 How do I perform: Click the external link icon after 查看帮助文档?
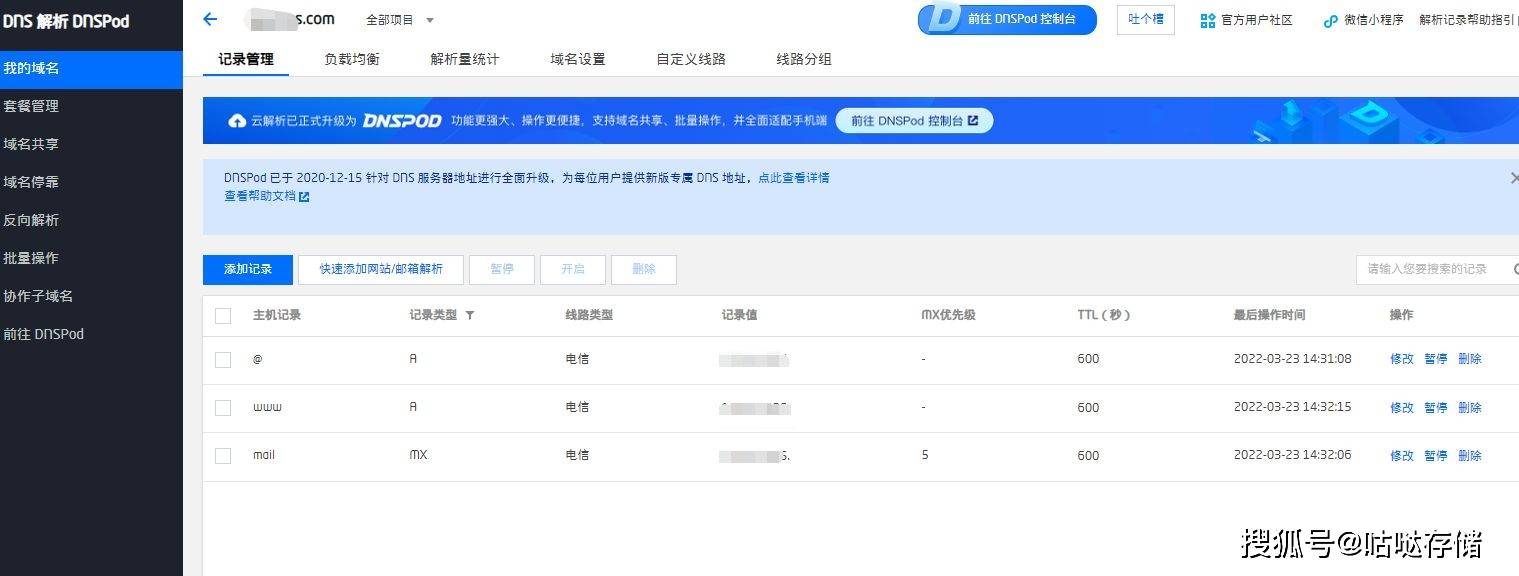(304, 197)
